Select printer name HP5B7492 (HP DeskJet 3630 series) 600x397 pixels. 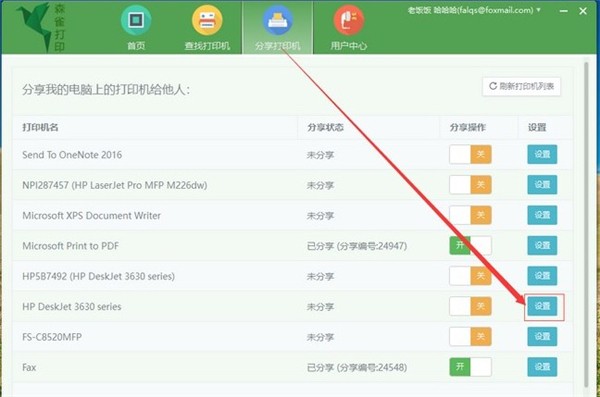tap(98, 276)
